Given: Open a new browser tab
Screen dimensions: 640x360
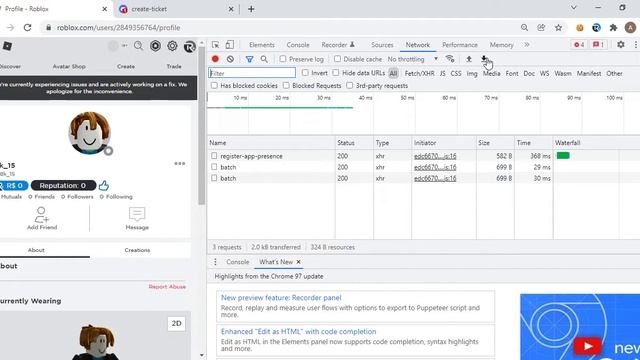Looking at the screenshot, I should 251,9.
